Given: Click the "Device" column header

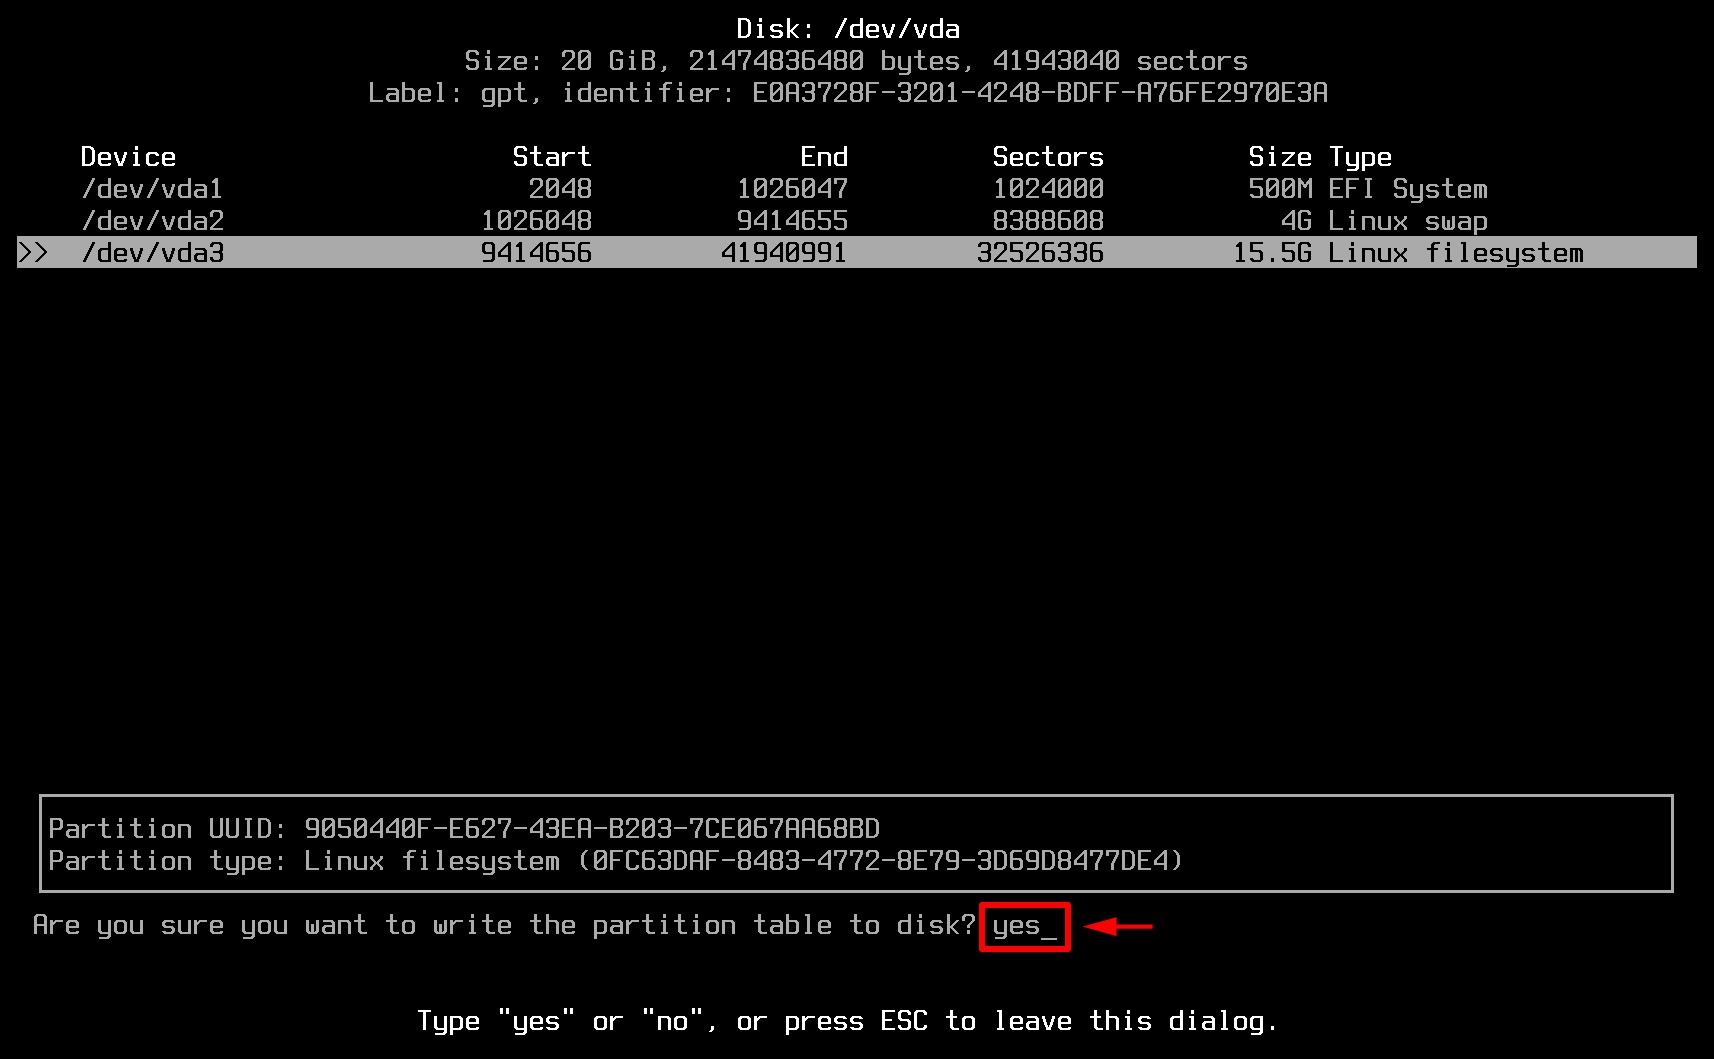Looking at the screenshot, I should point(128,157).
